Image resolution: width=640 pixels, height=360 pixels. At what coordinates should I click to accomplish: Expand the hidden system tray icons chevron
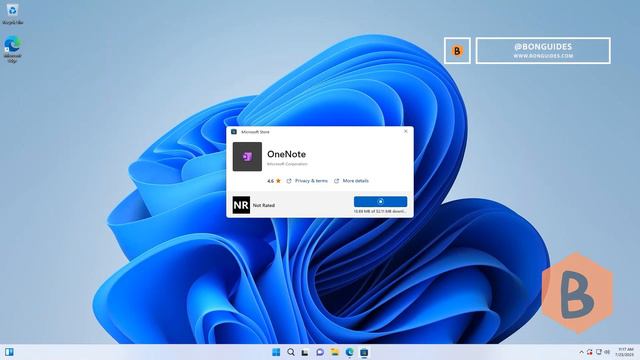pos(581,352)
